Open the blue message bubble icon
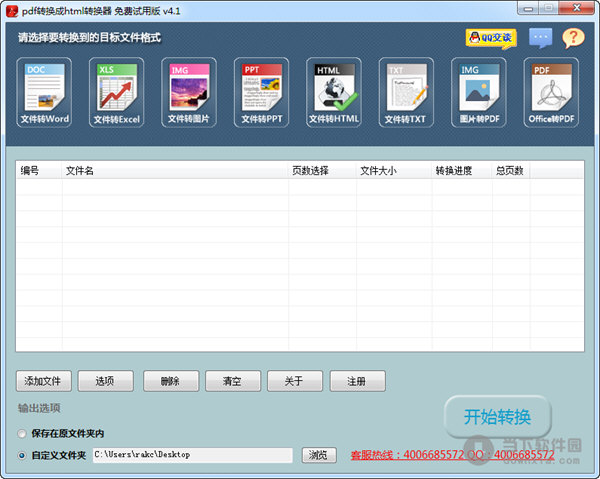 coord(540,38)
